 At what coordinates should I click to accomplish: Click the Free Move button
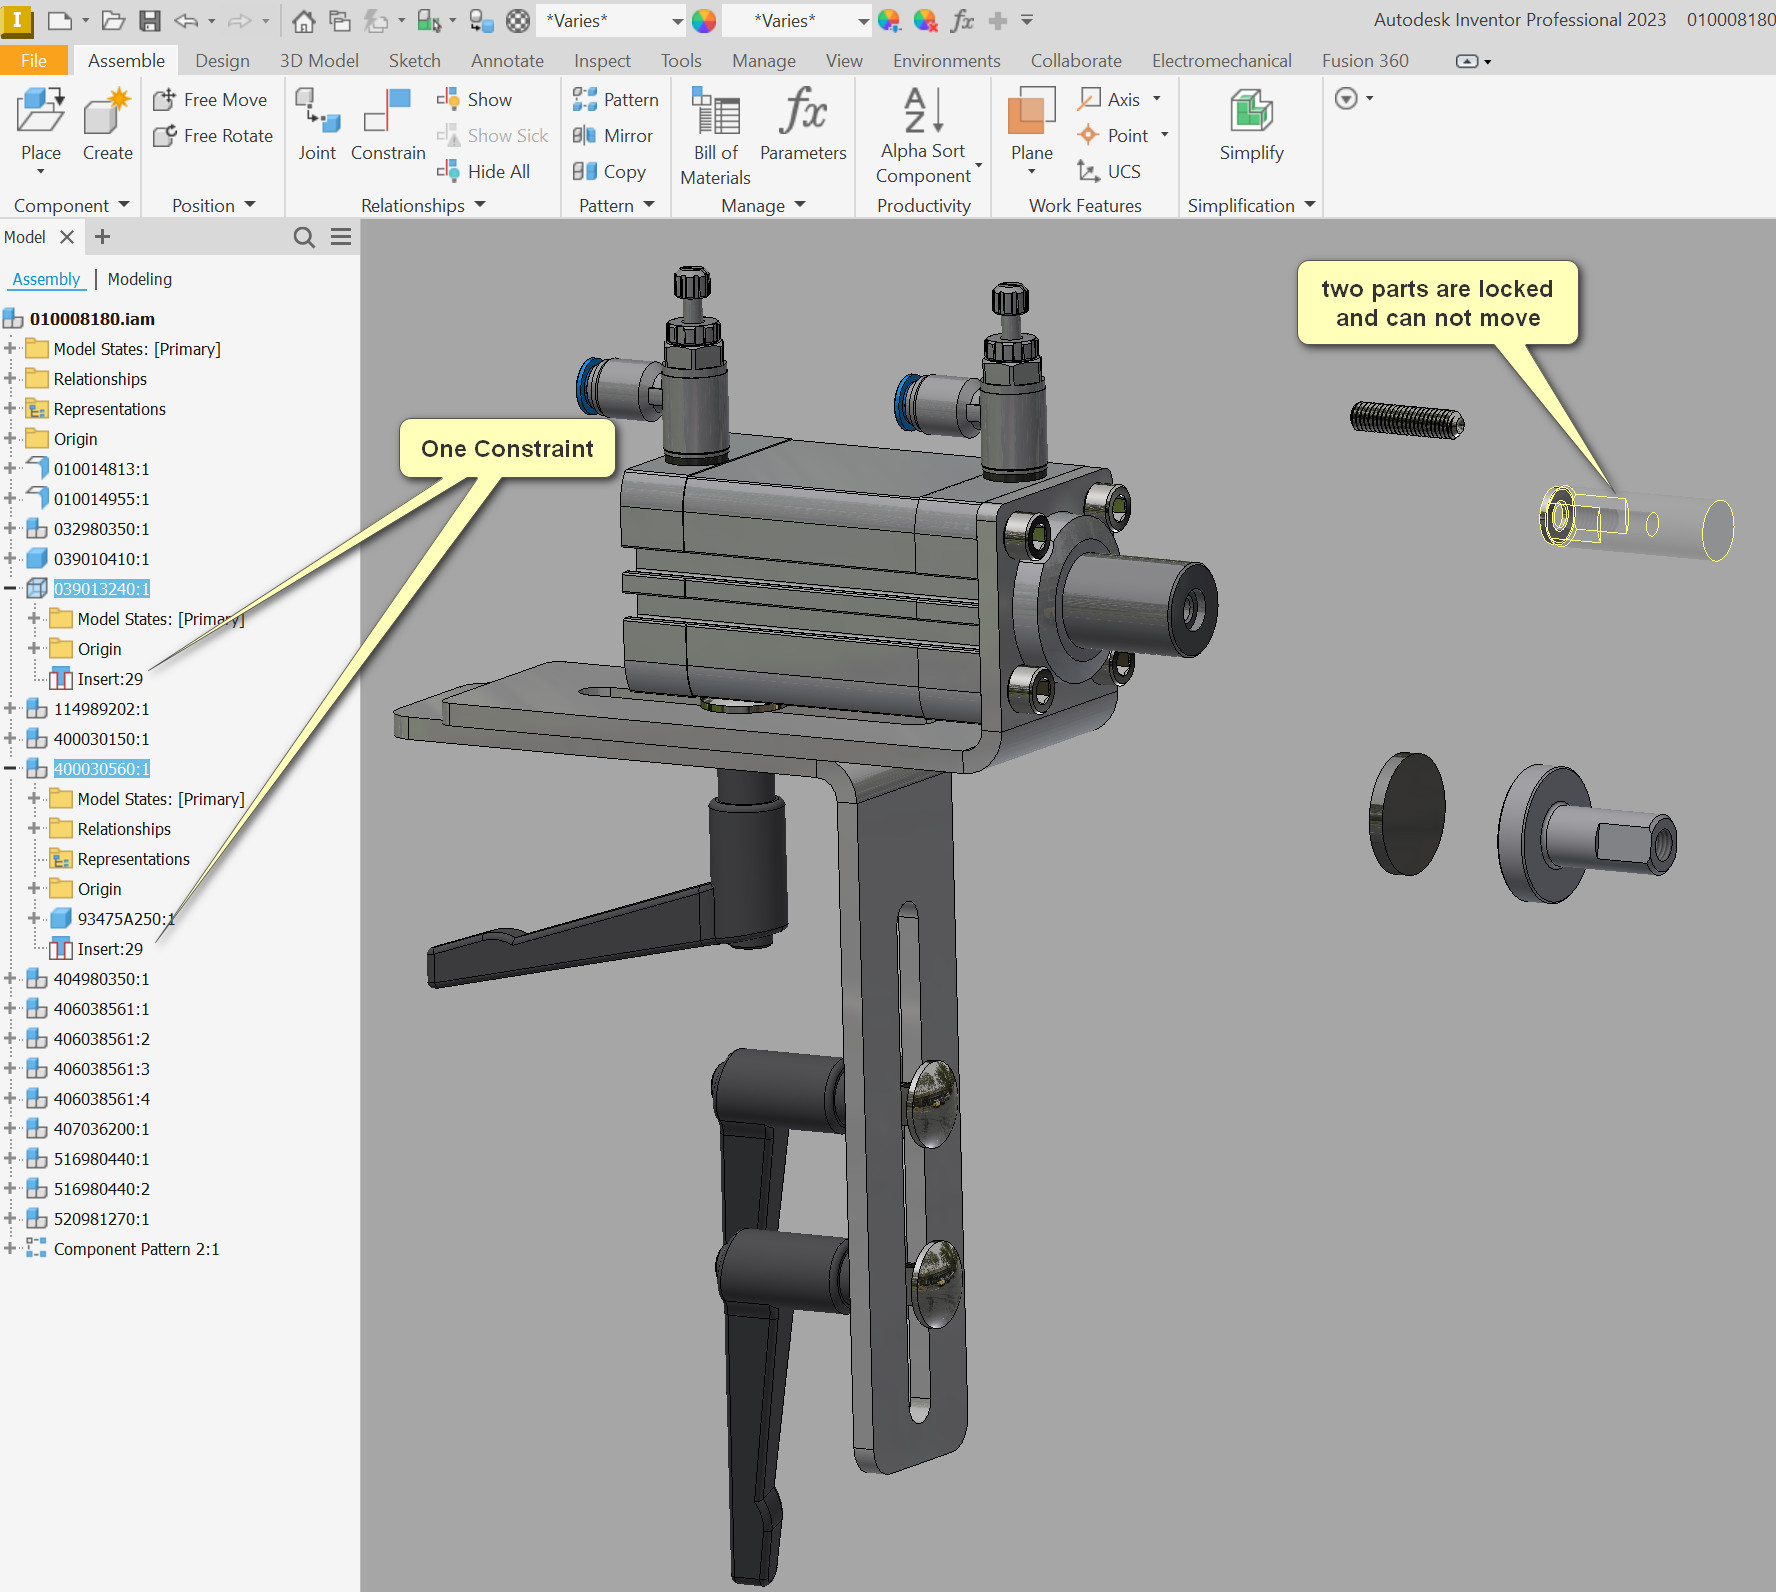[x=211, y=99]
